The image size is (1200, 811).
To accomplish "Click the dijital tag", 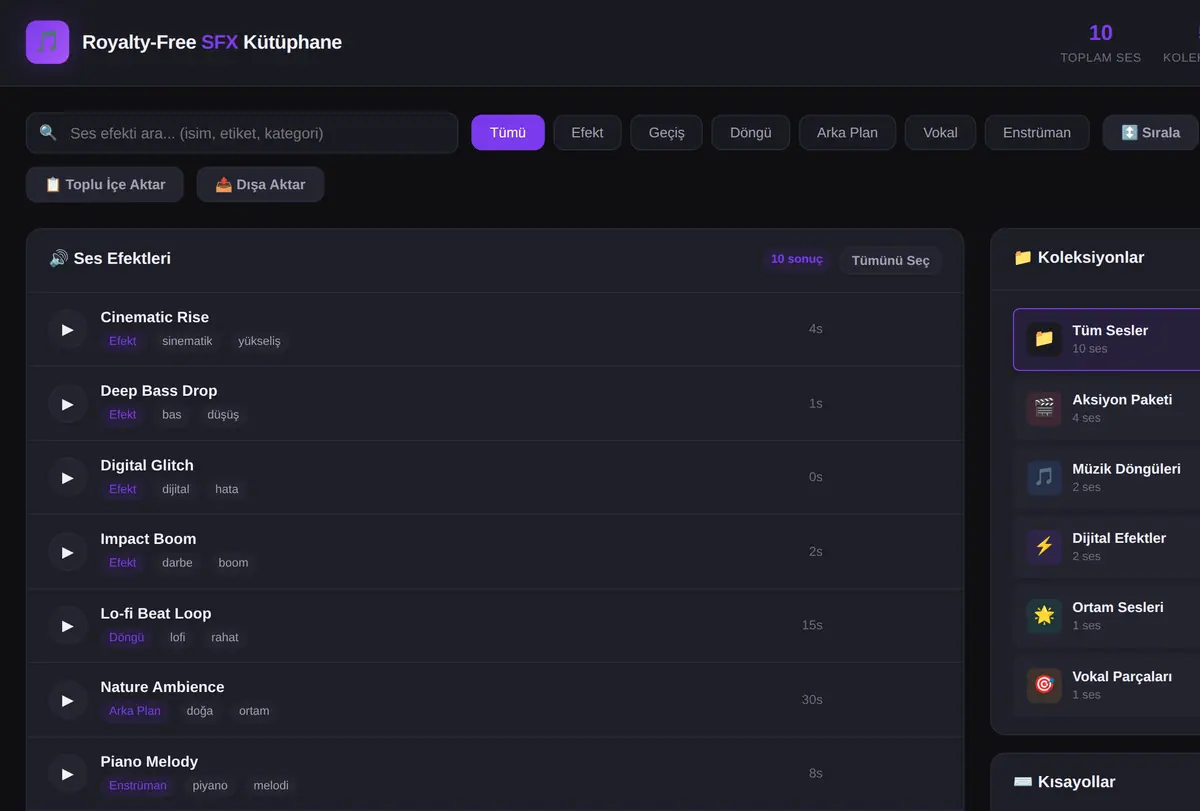I will click(176, 489).
